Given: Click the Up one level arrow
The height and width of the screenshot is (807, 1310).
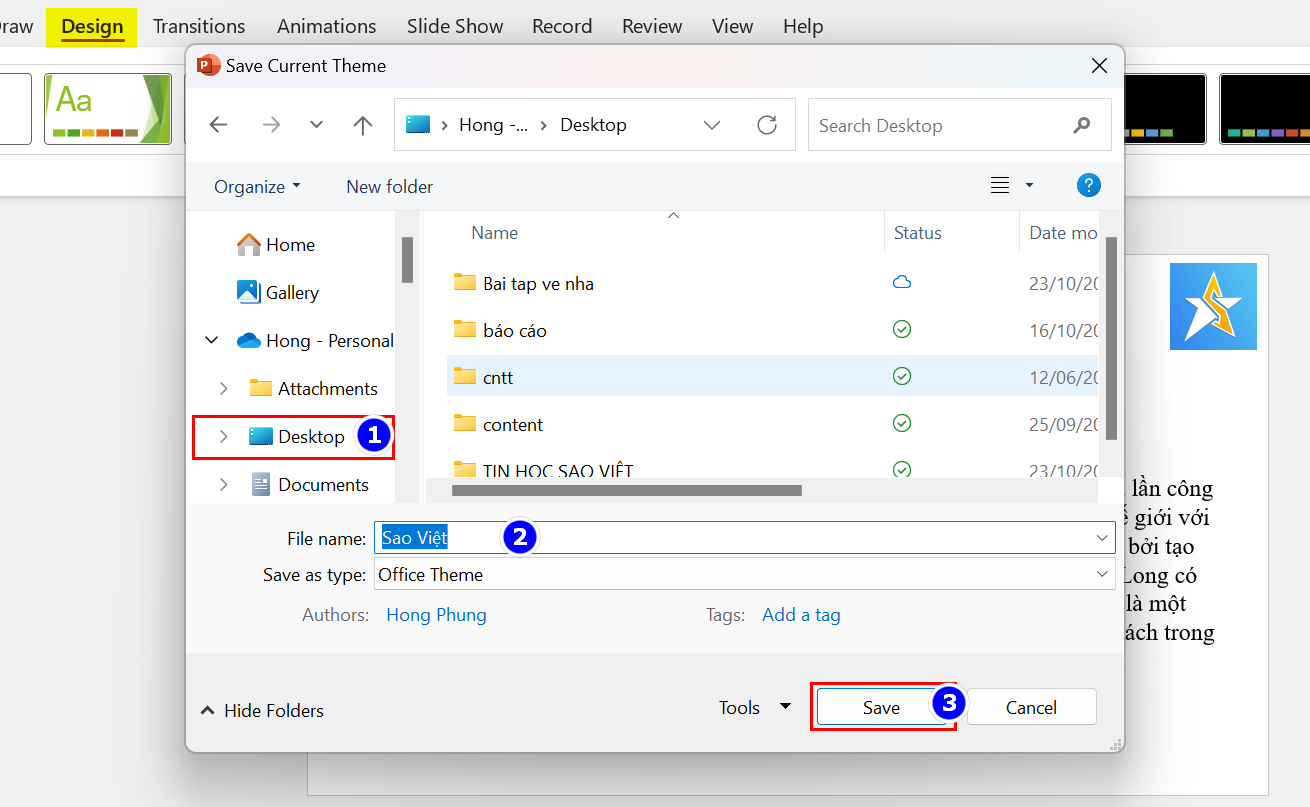Looking at the screenshot, I should tap(363, 125).
